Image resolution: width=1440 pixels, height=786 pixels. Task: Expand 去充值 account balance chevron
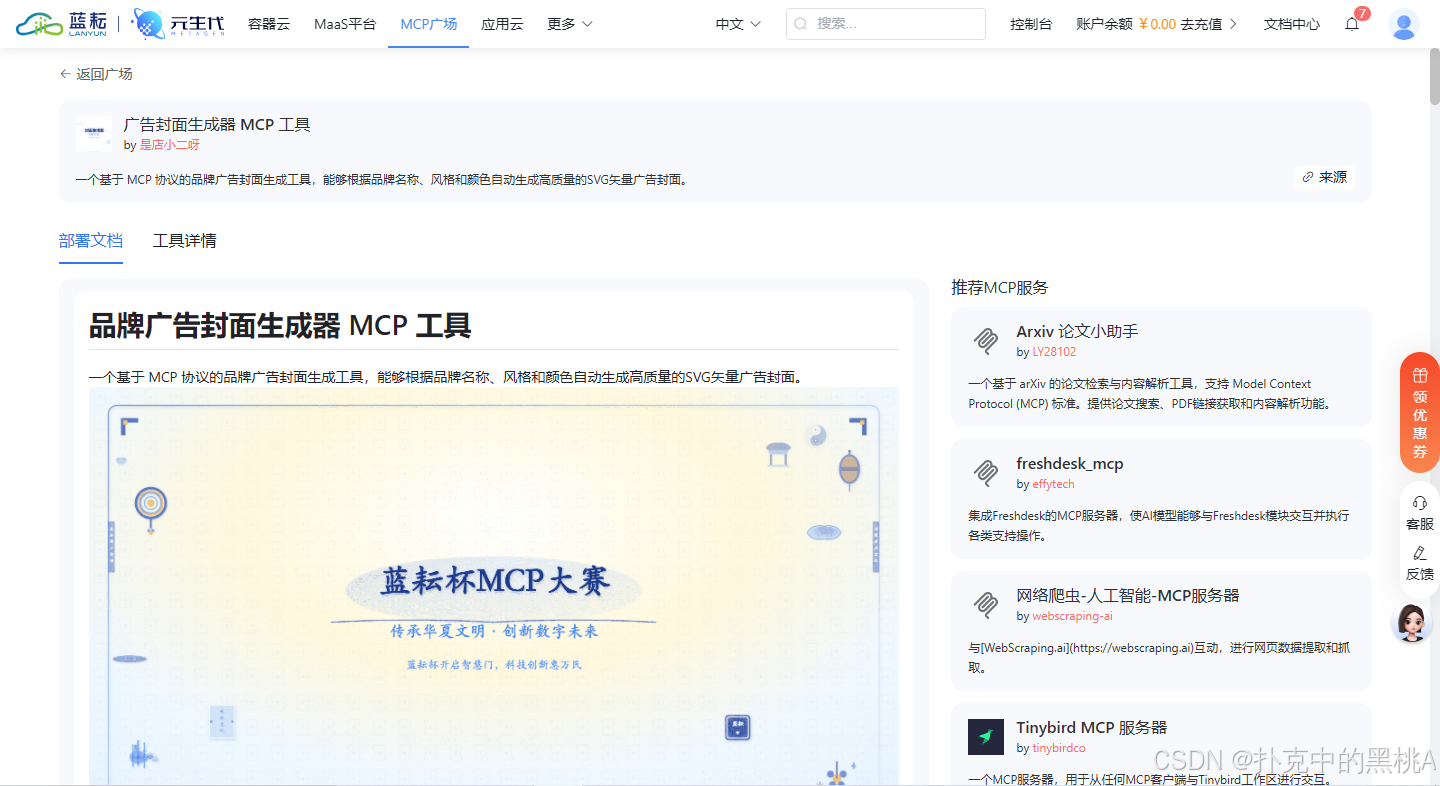click(x=1233, y=24)
